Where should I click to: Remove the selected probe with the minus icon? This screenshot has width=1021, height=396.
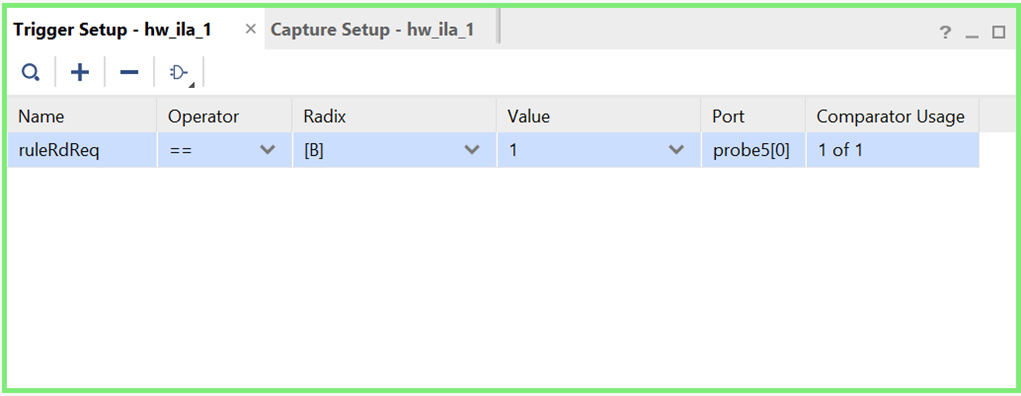tap(129, 72)
